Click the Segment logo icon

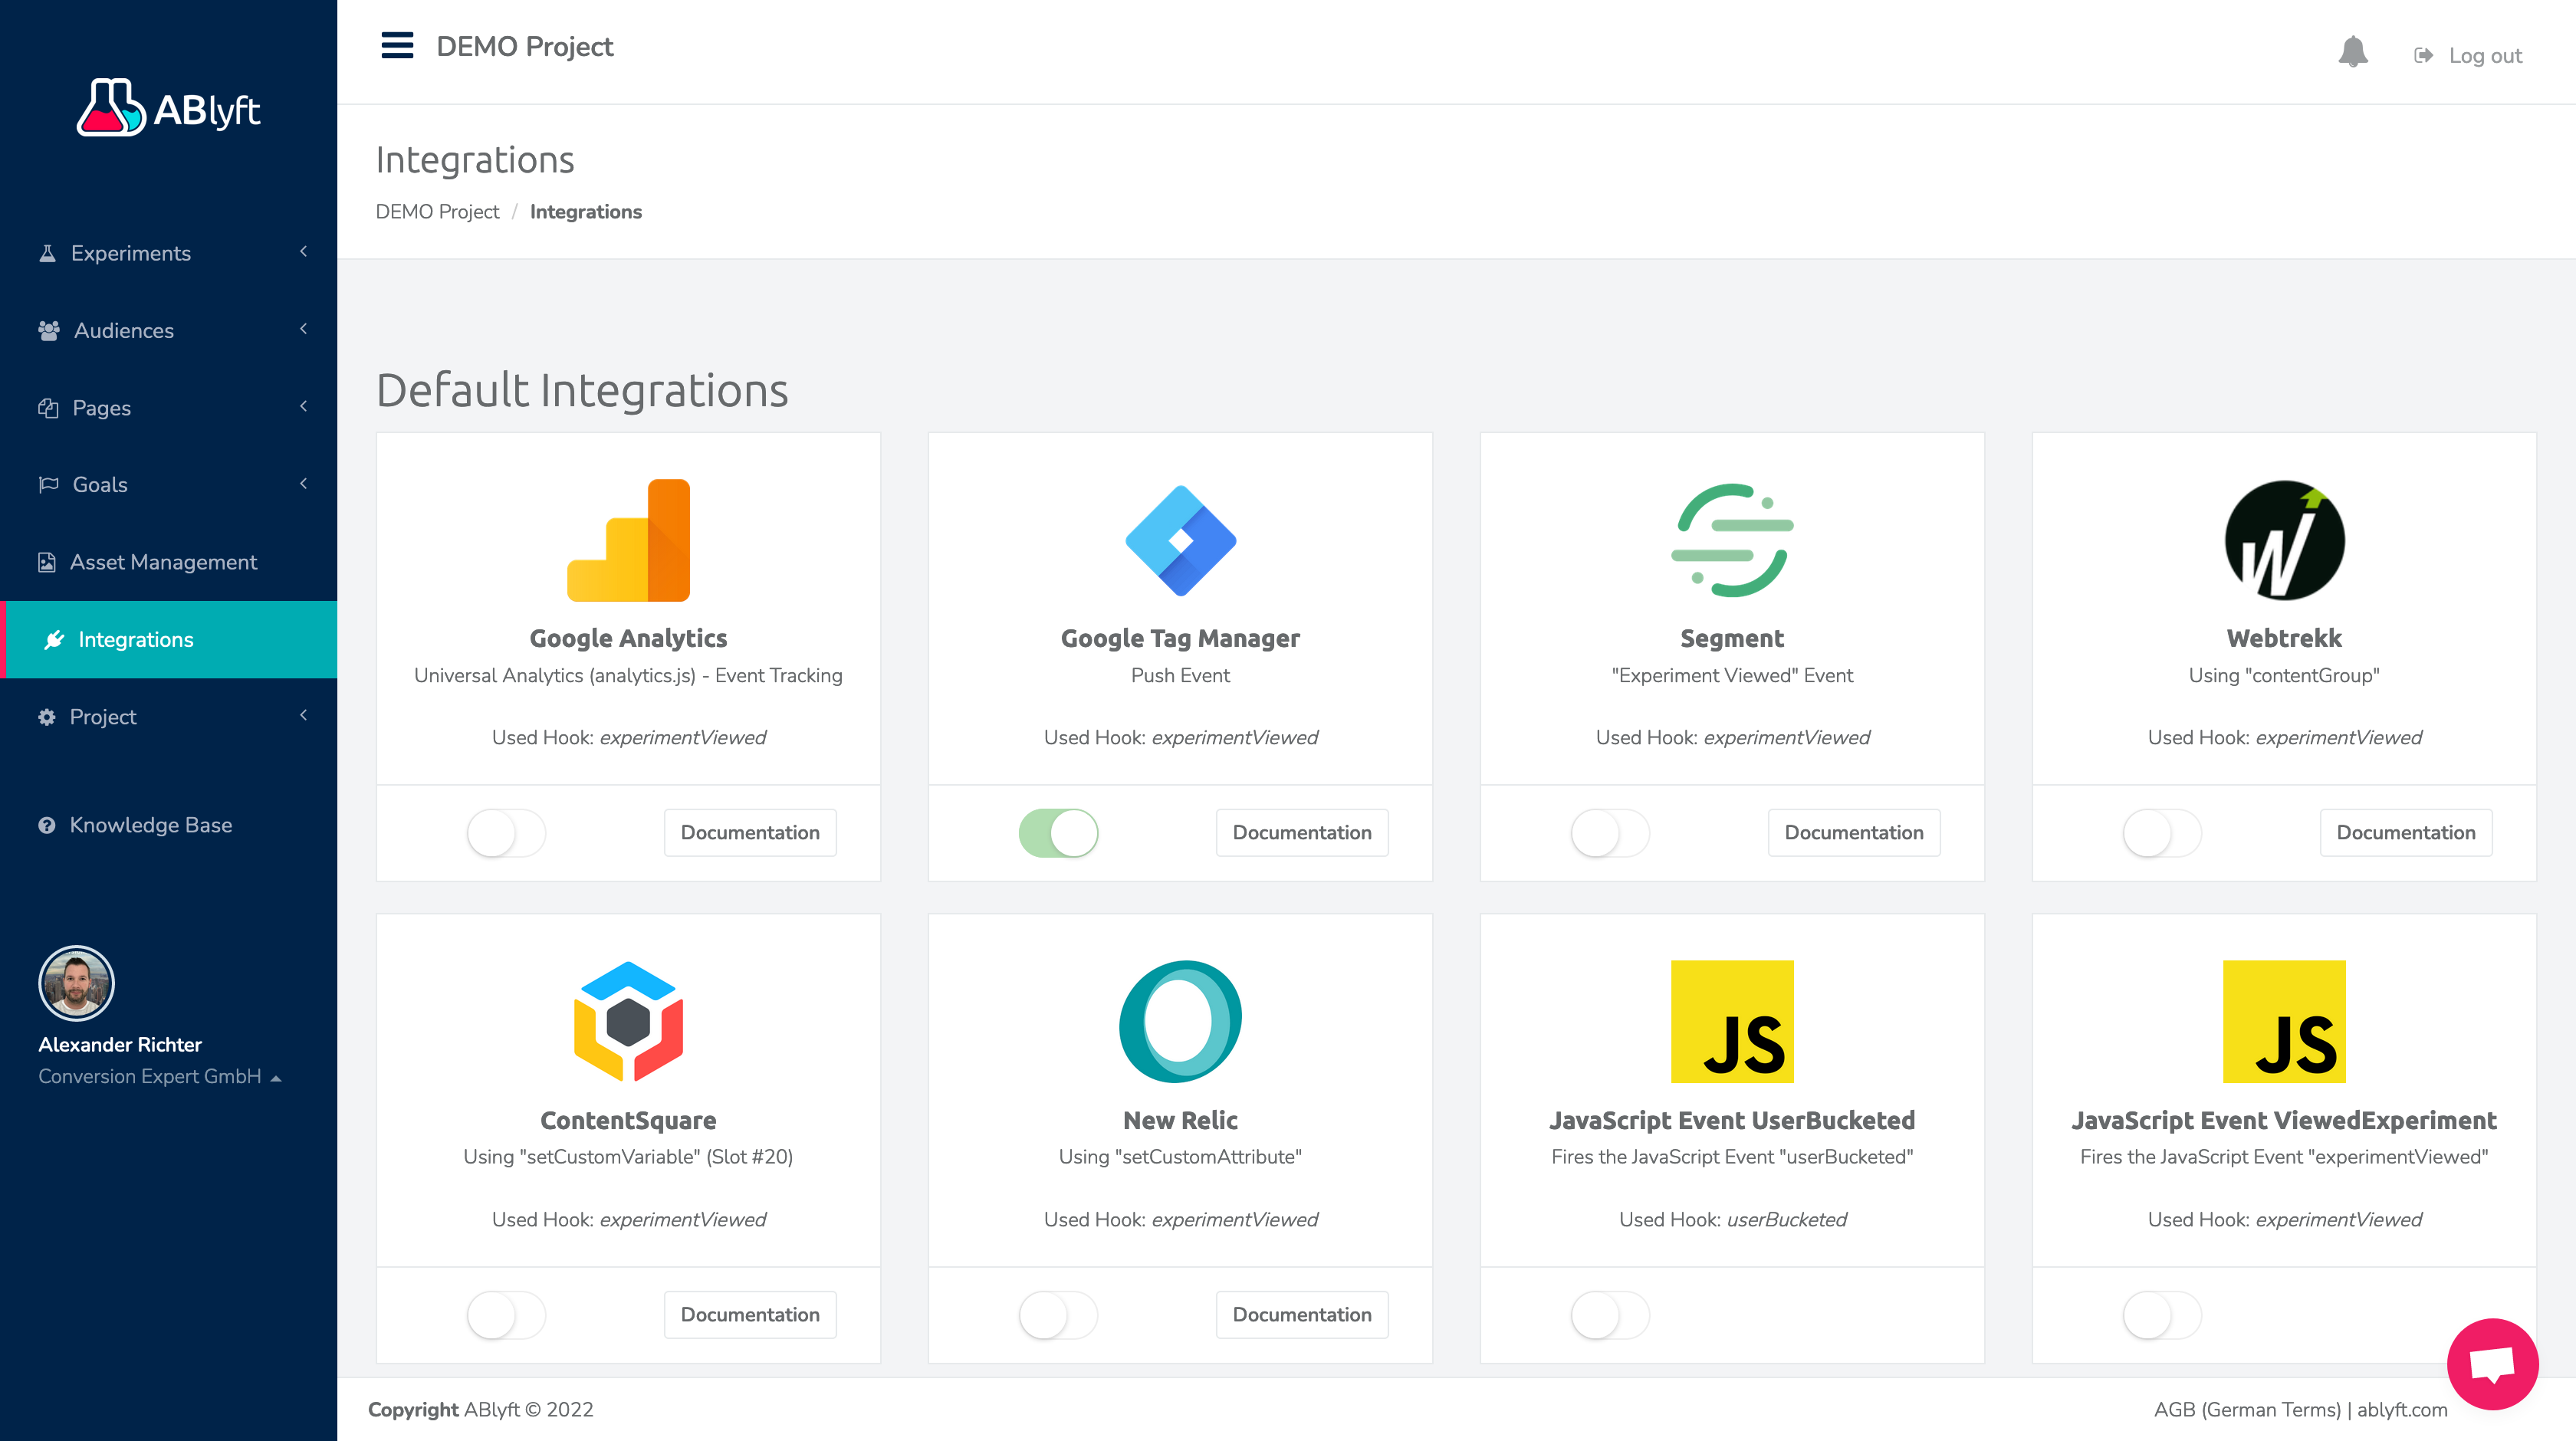tap(1731, 540)
